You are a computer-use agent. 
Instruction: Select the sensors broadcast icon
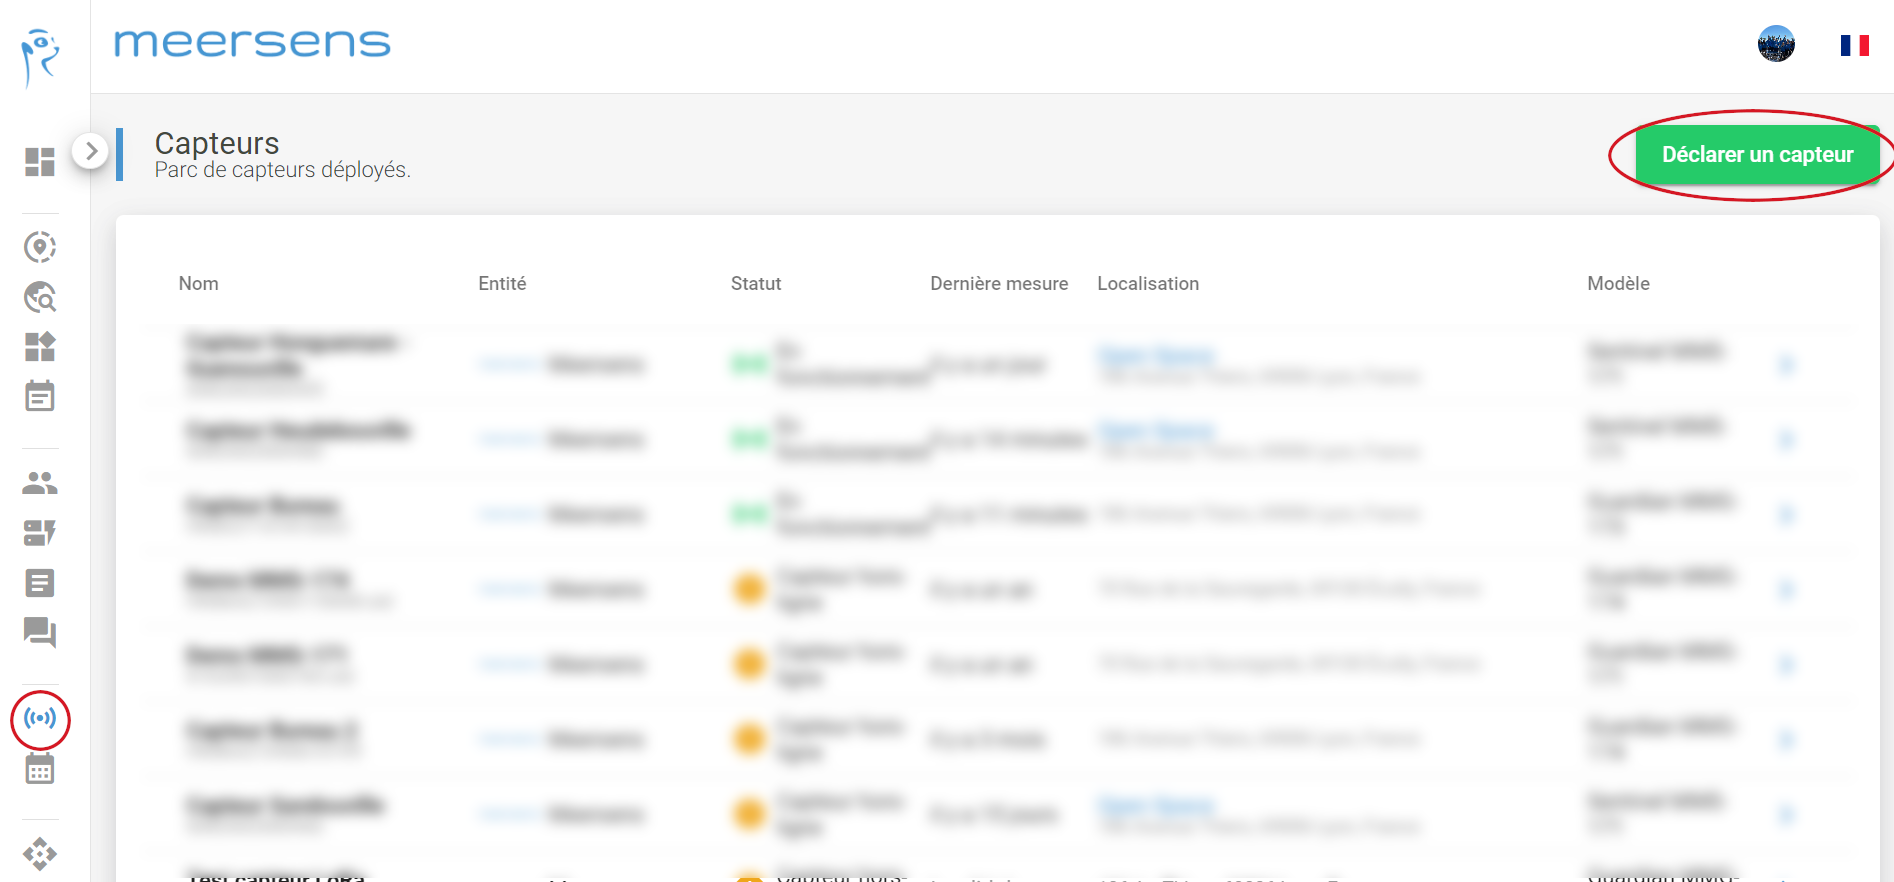click(40, 719)
